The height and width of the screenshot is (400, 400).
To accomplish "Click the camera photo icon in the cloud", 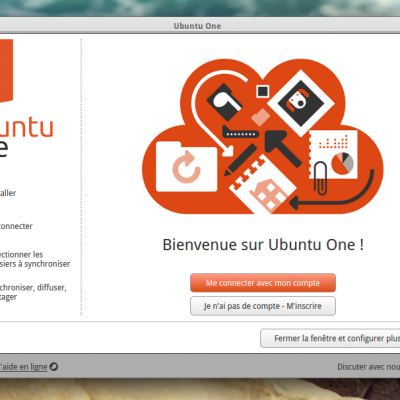I will pyautogui.click(x=301, y=103).
